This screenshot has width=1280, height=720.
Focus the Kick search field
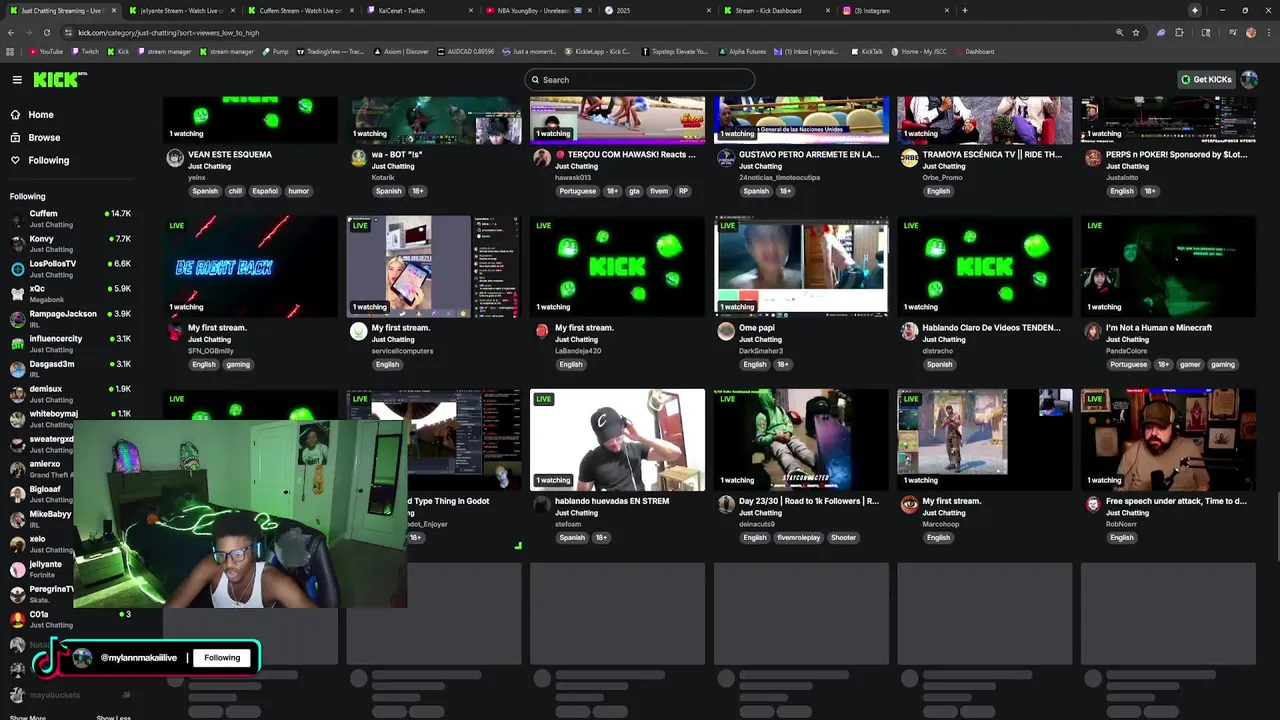tap(640, 80)
